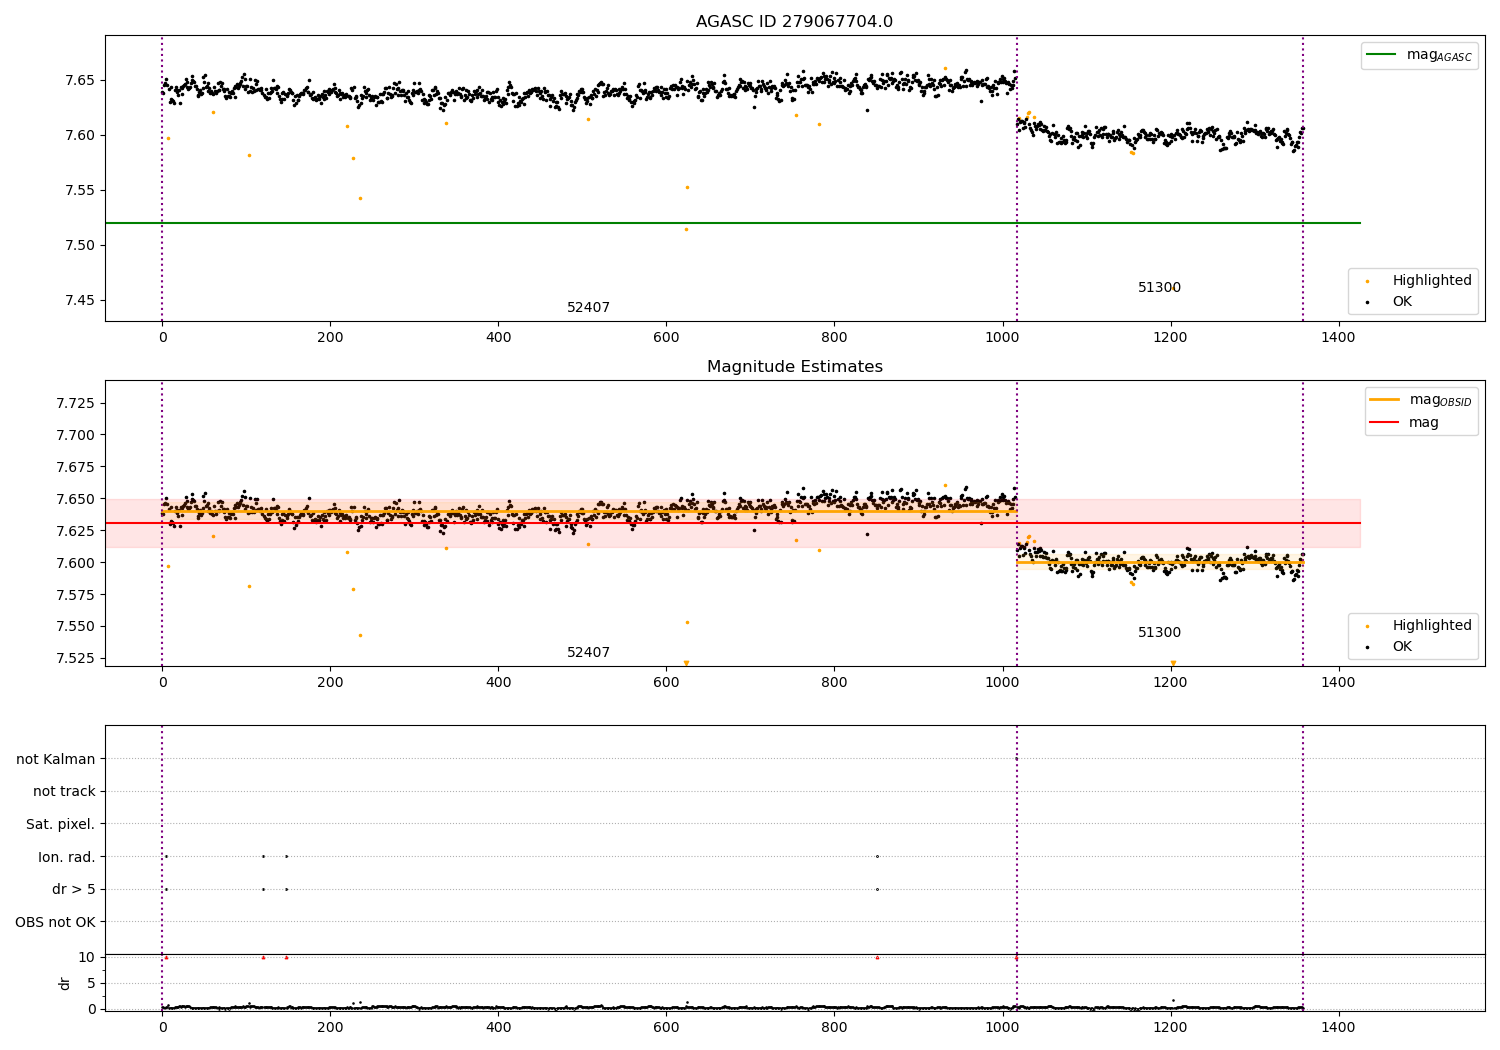This screenshot has height=1050, width=1500.
Task: Click the 7.575 y-tick label
Action: (x=75, y=595)
